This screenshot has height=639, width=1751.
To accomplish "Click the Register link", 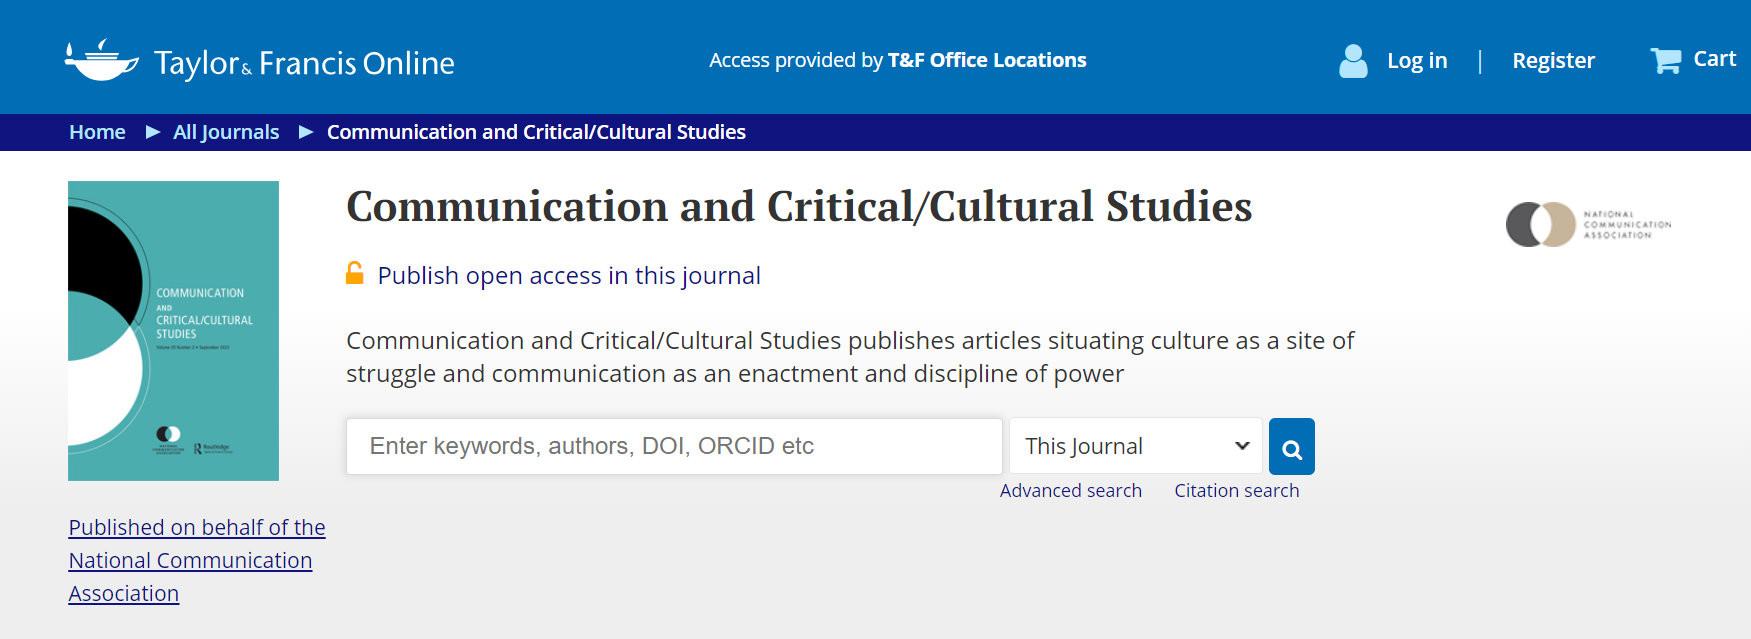I will coord(1553,61).
